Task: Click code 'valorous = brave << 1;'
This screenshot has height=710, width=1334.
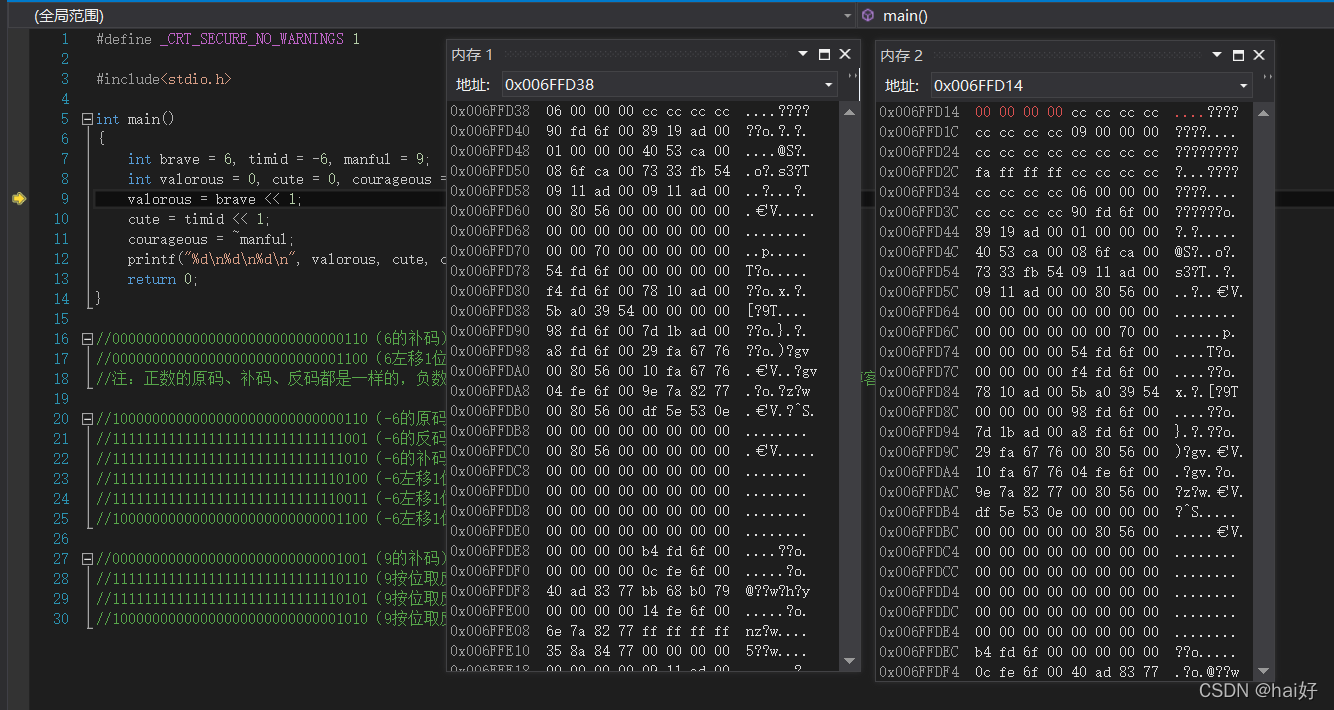Action: 215,199
